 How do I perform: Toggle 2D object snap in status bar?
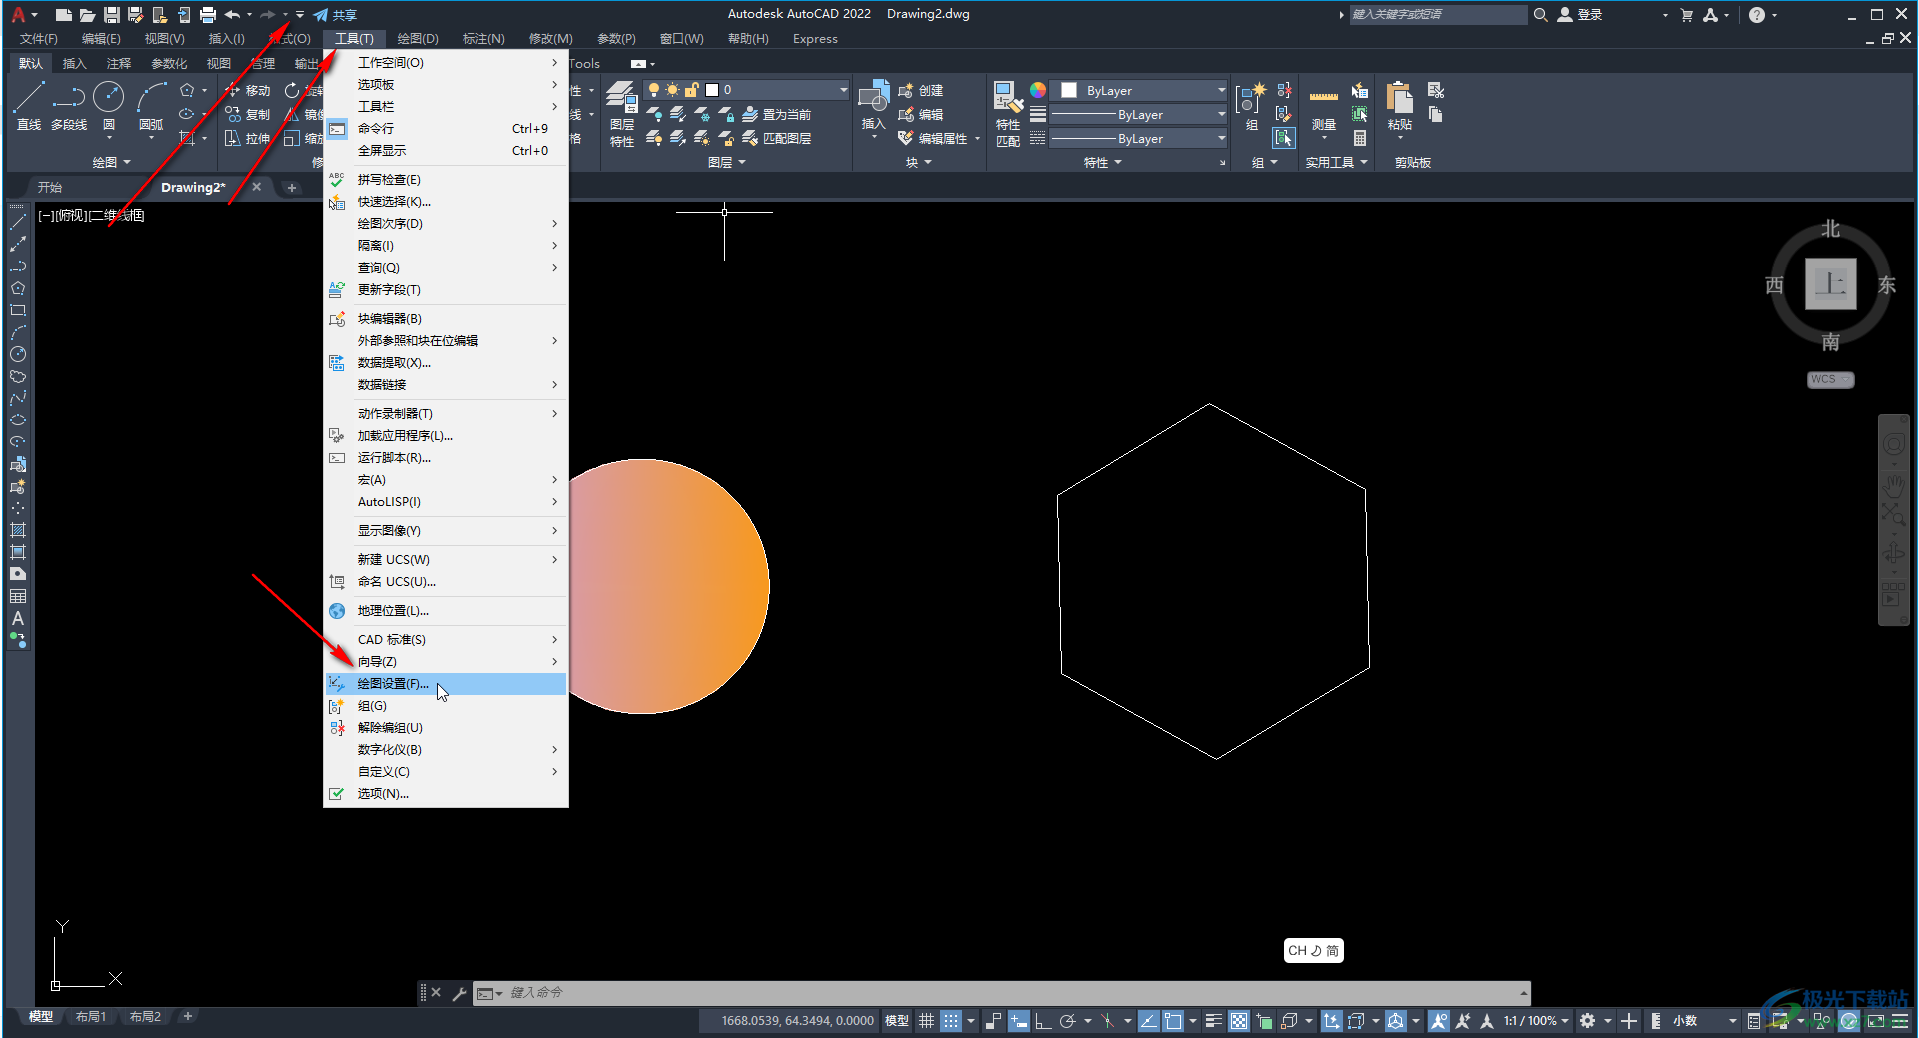click(1173, 1021)
